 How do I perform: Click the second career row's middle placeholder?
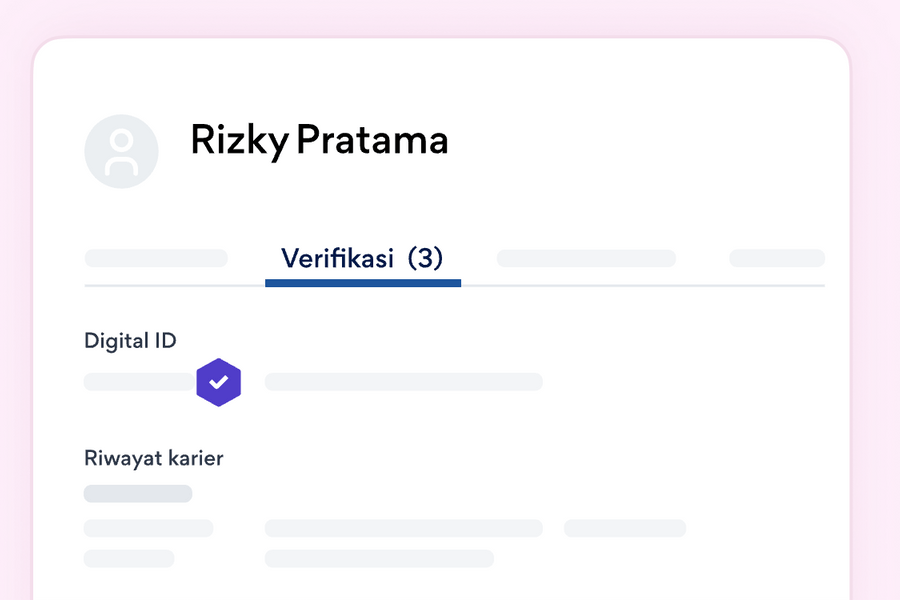(x=379, y=558)
